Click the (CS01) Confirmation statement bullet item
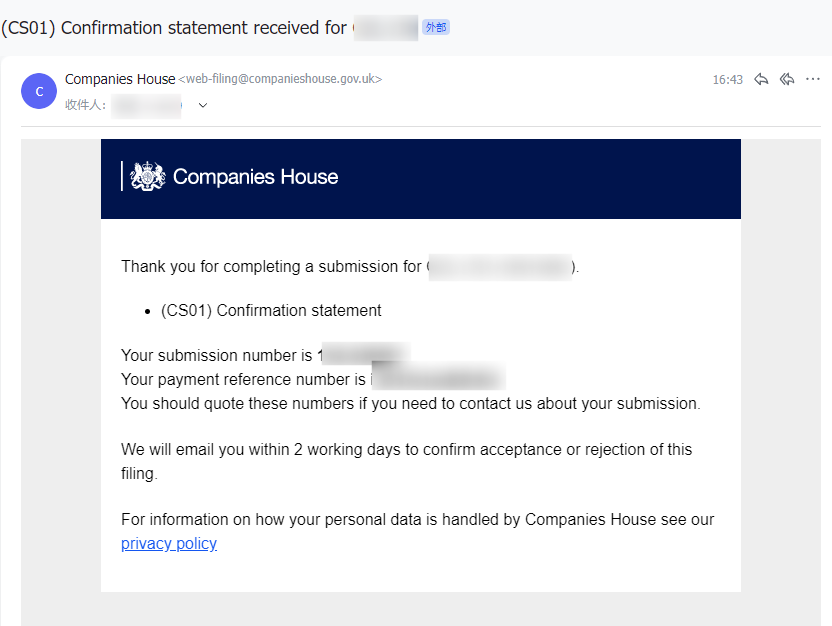 (271, 310)
